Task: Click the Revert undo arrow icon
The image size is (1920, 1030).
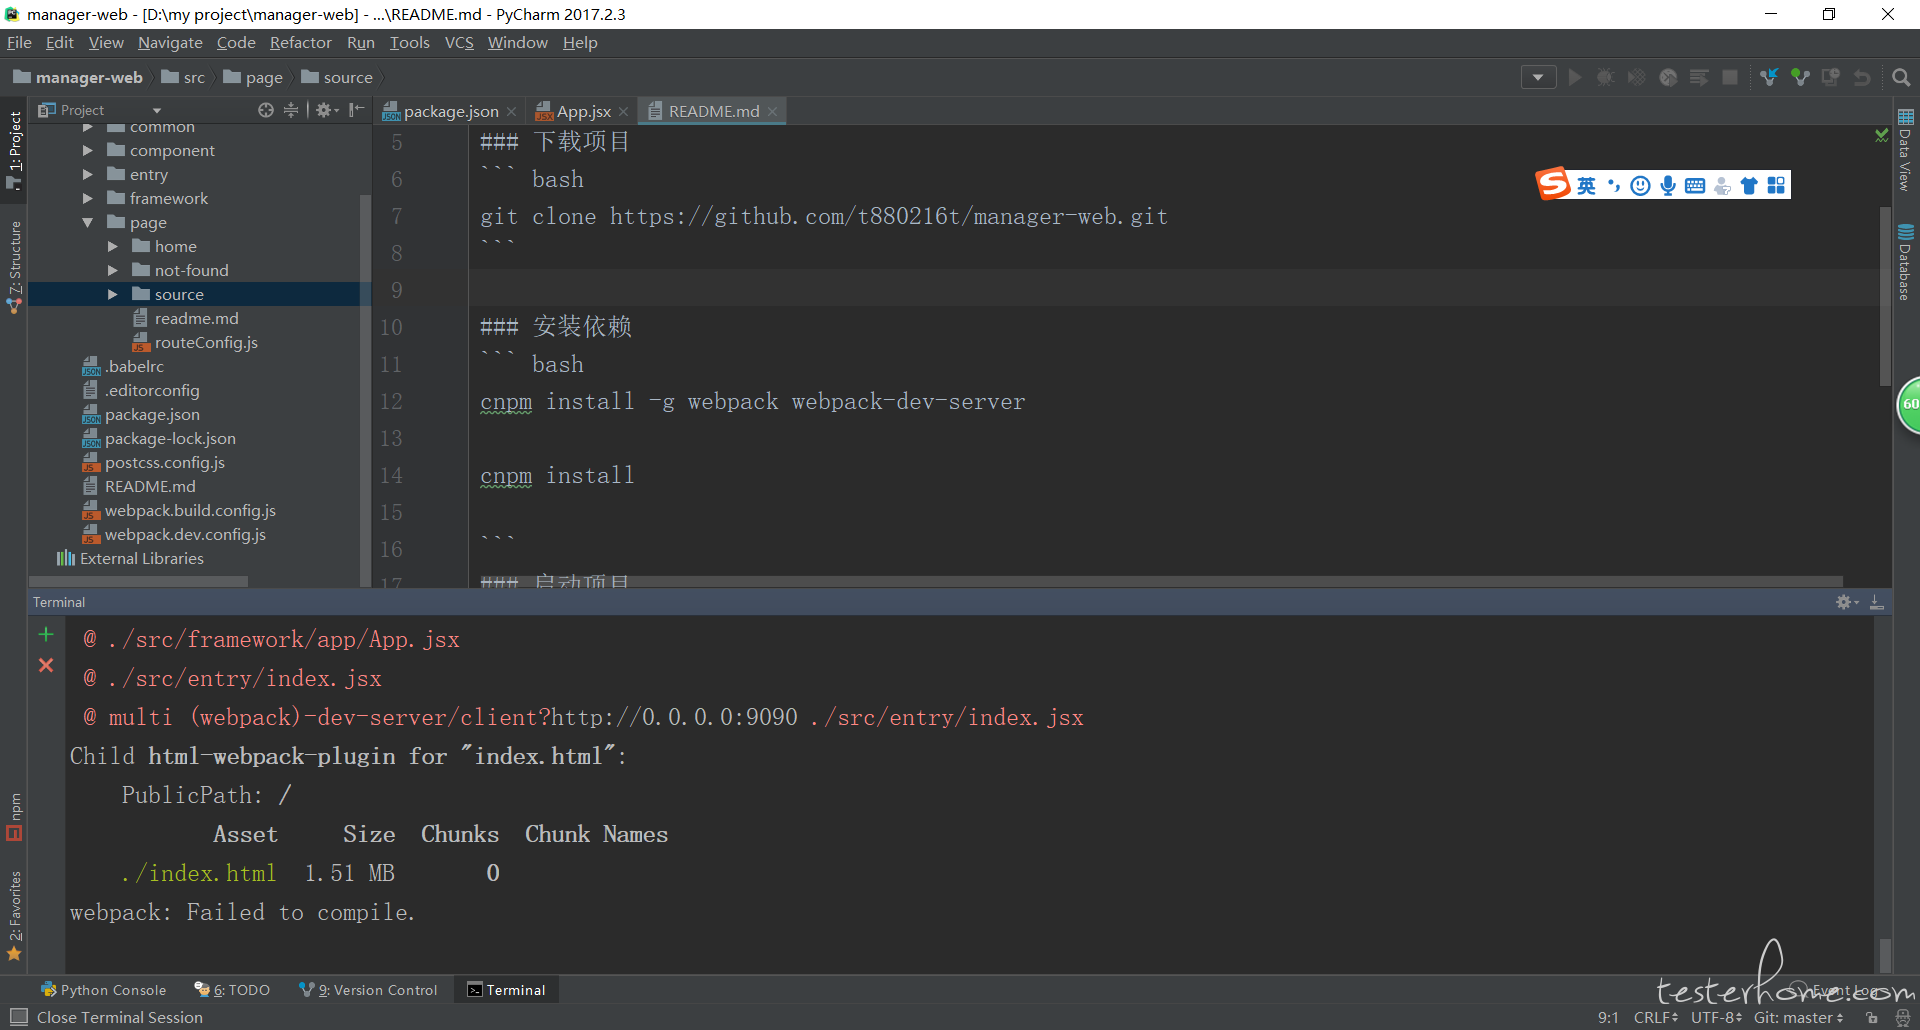Action: click(1862, 77)
